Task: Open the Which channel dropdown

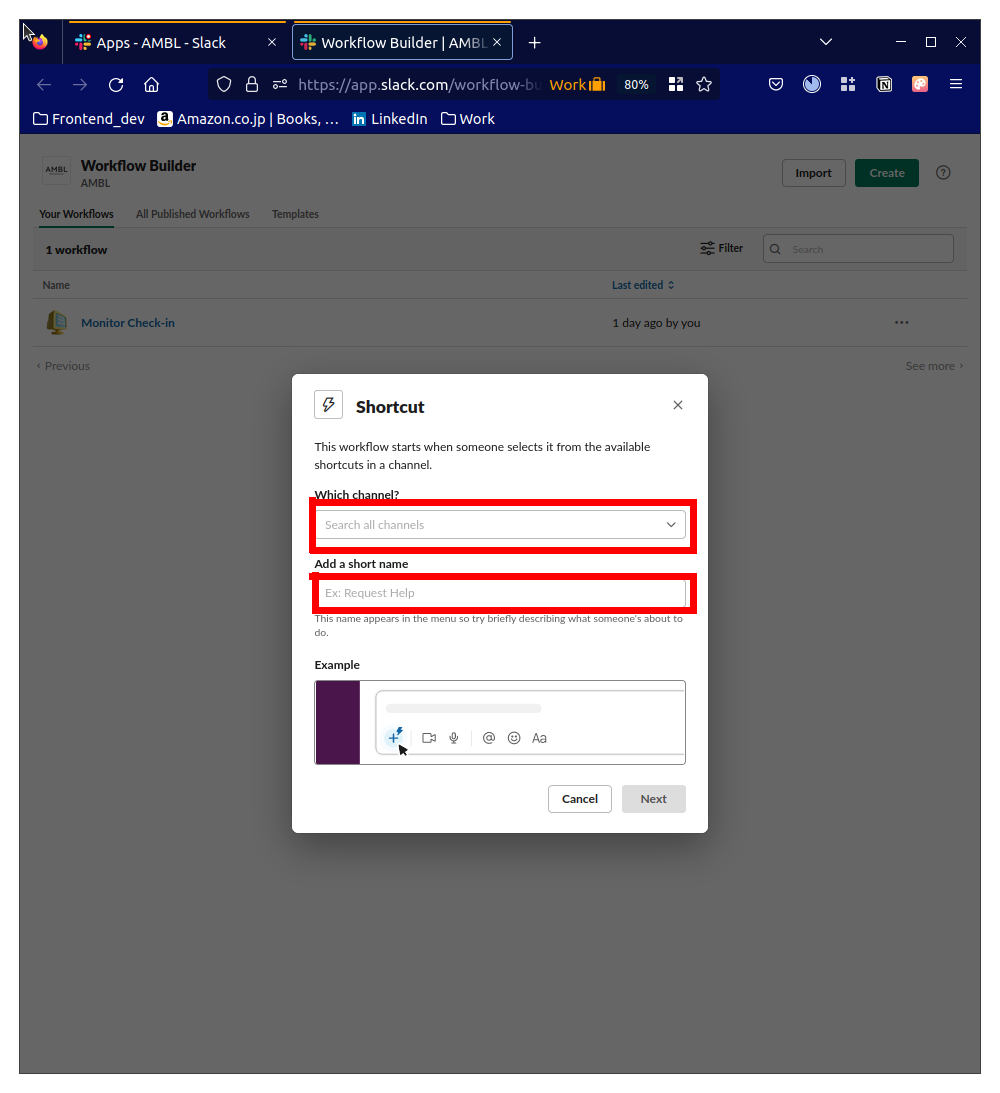Action: click(x=500, y=524)
